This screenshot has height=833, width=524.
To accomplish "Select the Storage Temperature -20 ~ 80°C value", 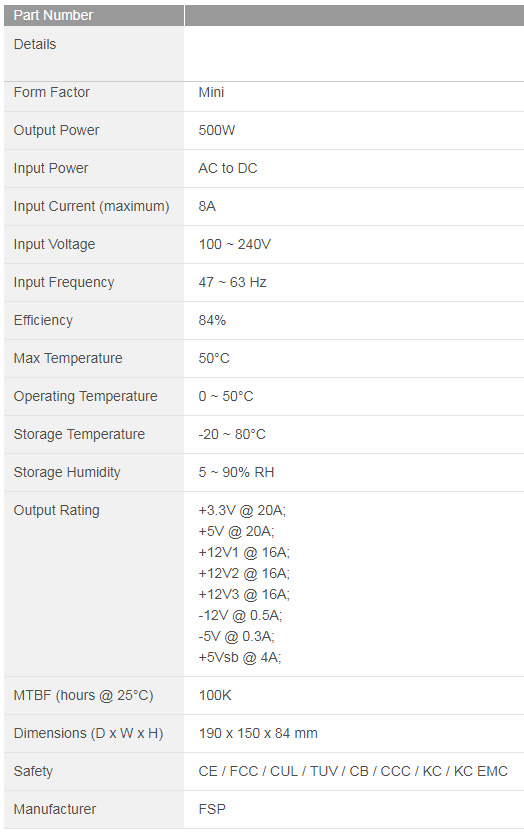I will (232, 434).
